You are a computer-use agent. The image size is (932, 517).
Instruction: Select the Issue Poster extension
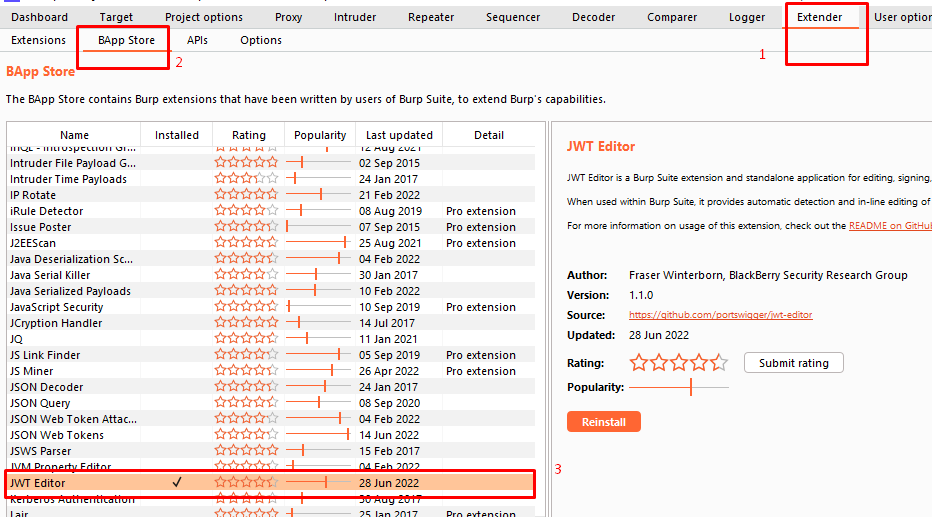coord(271,227)
